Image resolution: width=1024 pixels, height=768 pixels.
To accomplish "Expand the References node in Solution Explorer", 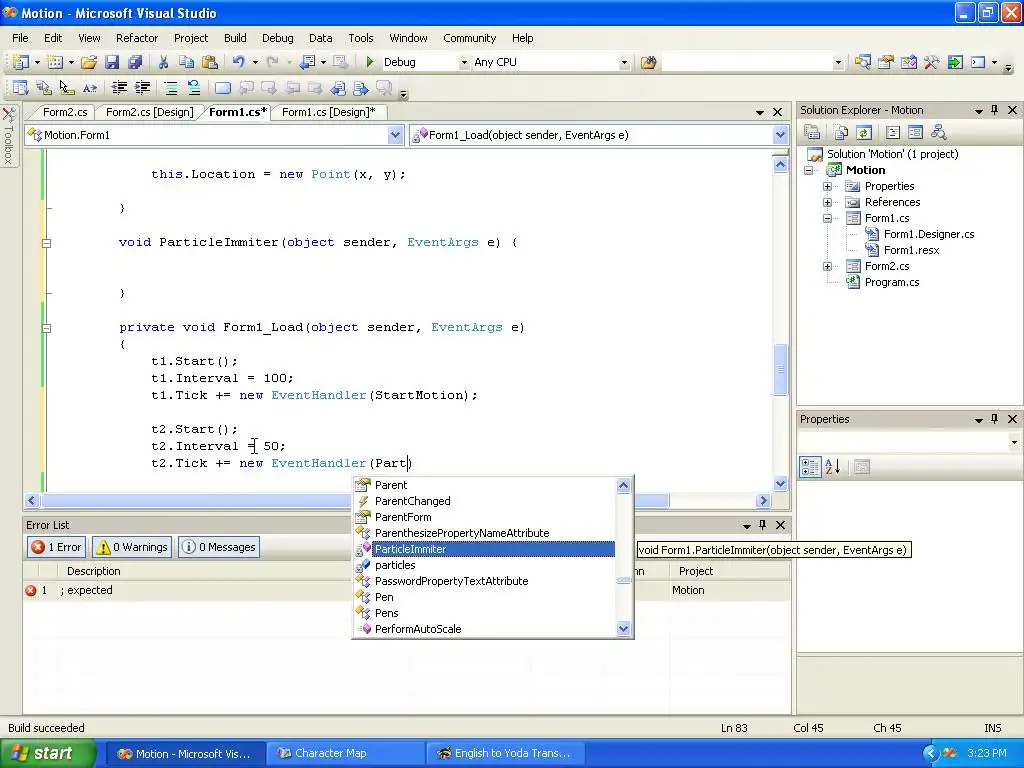I will [827, 202].
